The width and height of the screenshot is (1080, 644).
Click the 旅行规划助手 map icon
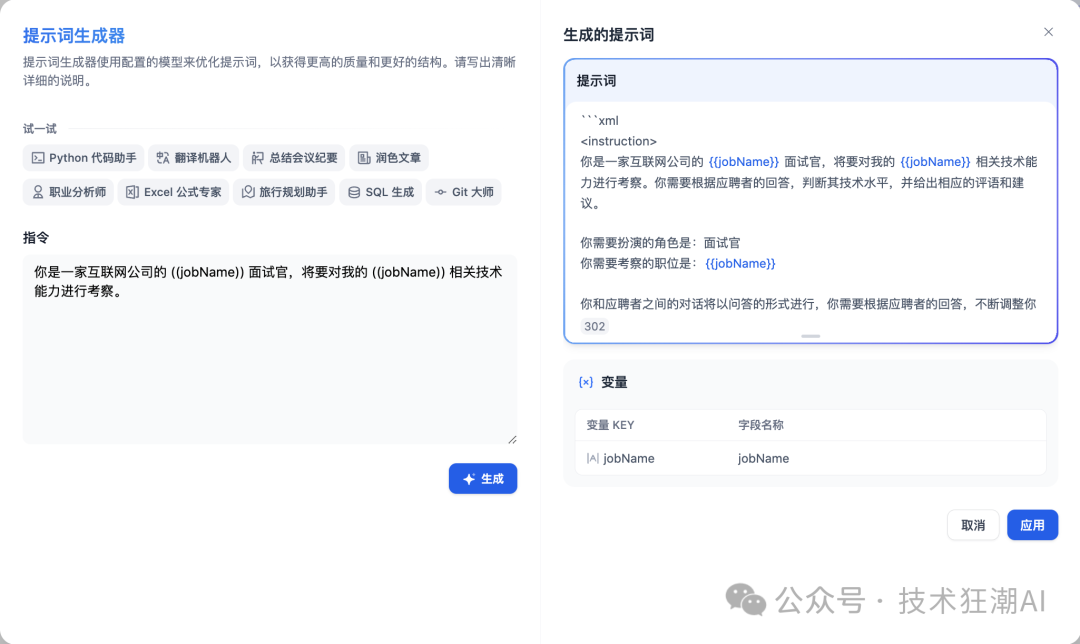[248, 192]
